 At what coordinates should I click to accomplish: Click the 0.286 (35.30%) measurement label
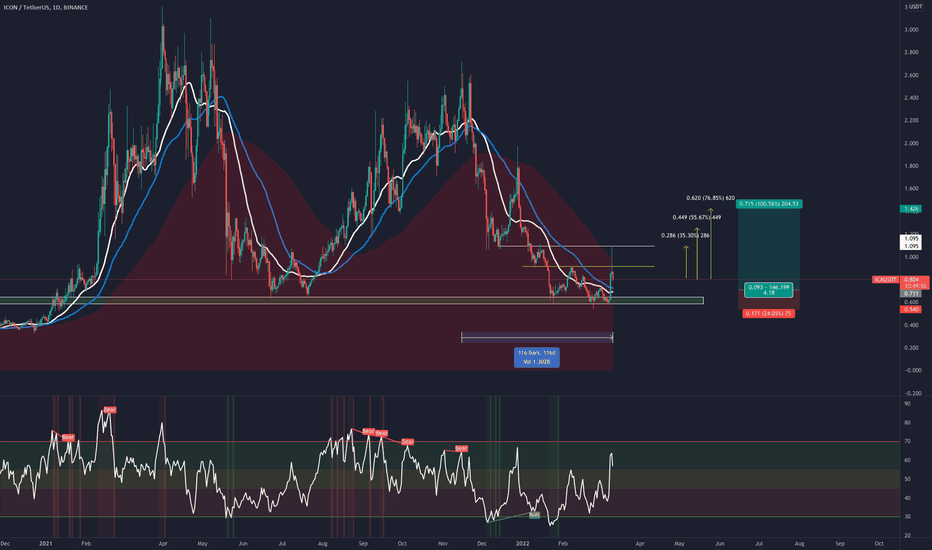(x=685, y=235)
